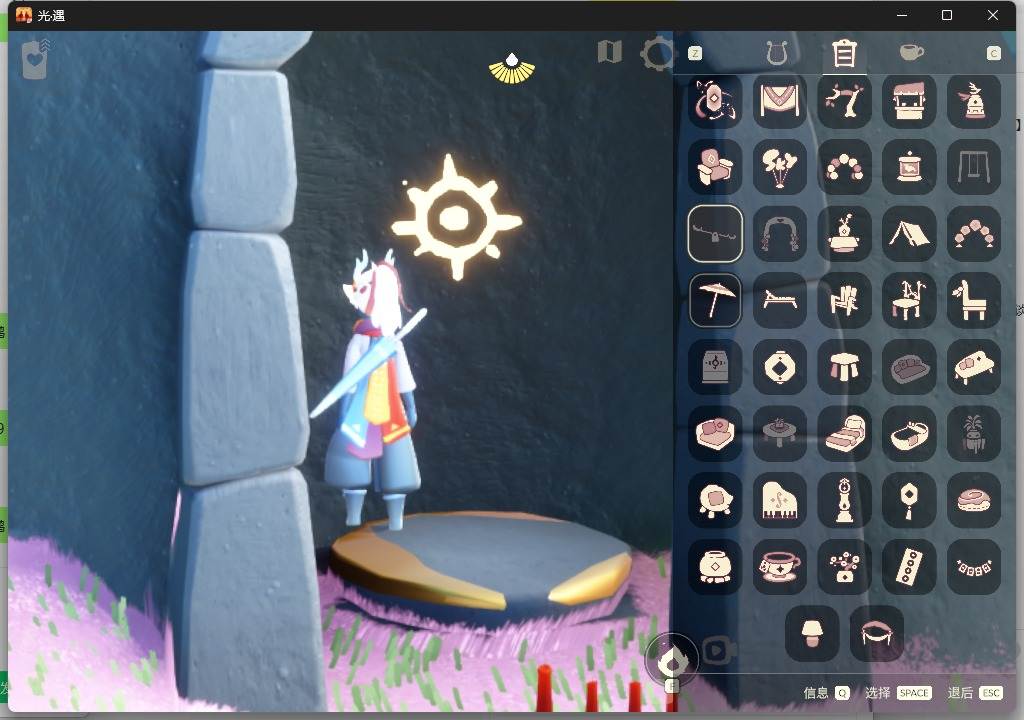Select the small stool prop
Image resolution: width=1024 pixels, height=720 pixels.
(844, 367)
